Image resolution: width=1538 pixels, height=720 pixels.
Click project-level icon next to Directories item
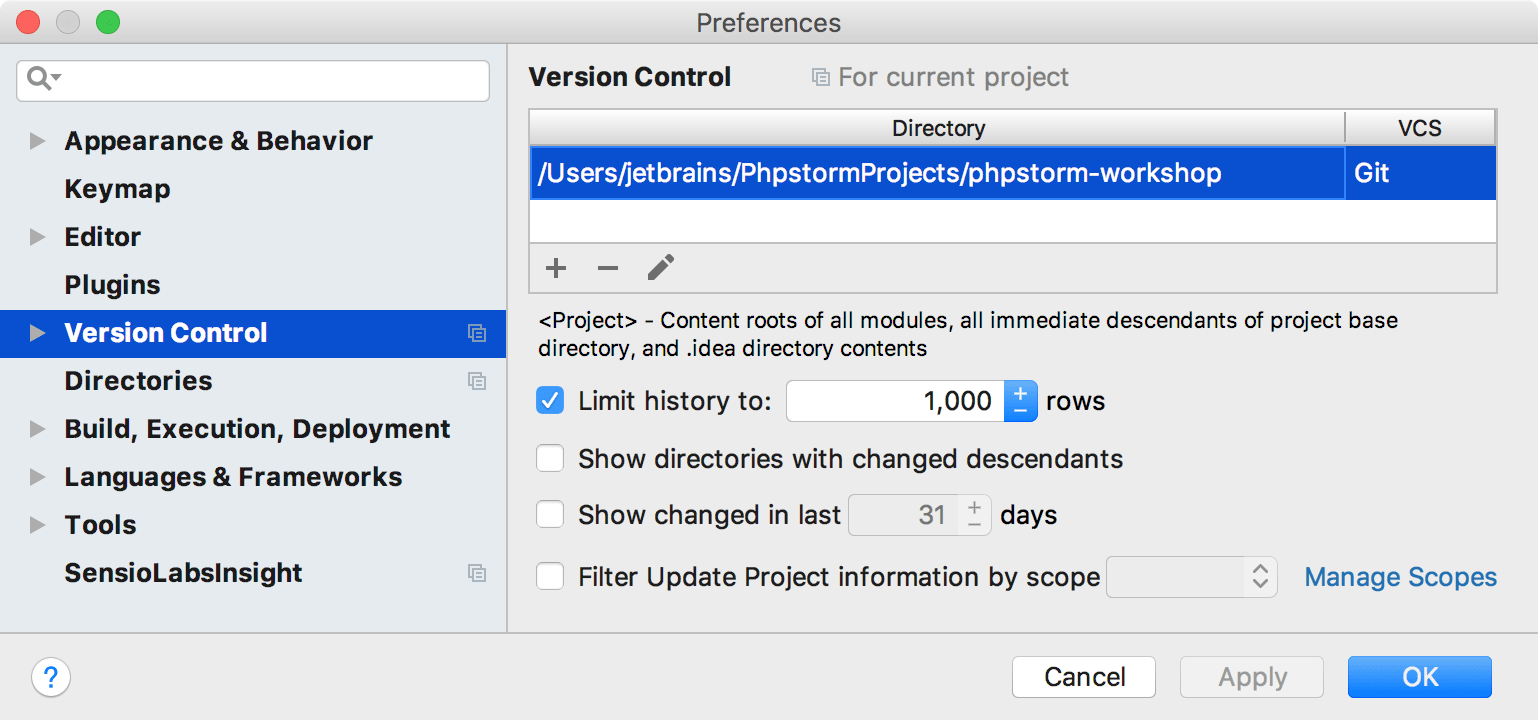tap(477, 381)
